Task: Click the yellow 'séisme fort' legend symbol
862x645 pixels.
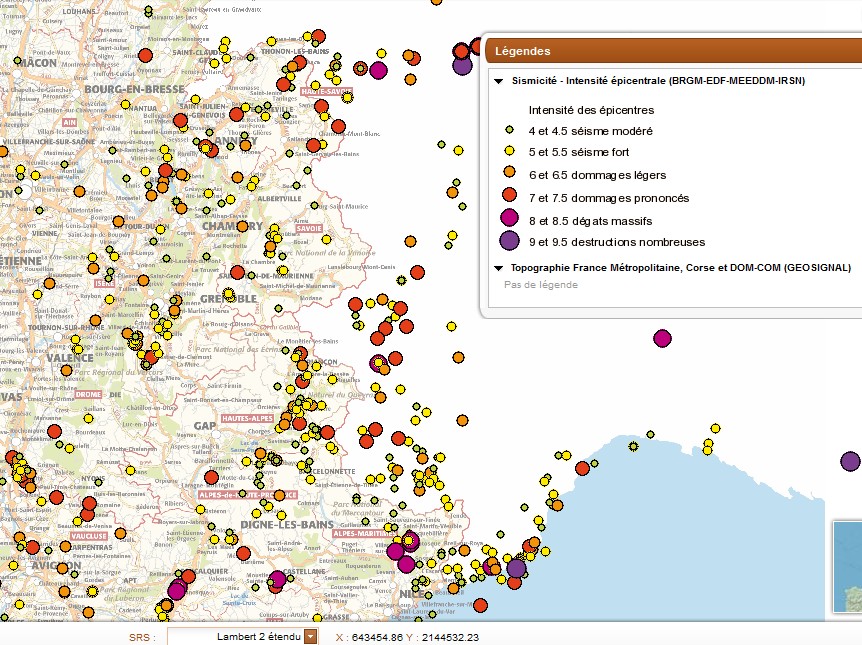Action: tap(509, 152)
